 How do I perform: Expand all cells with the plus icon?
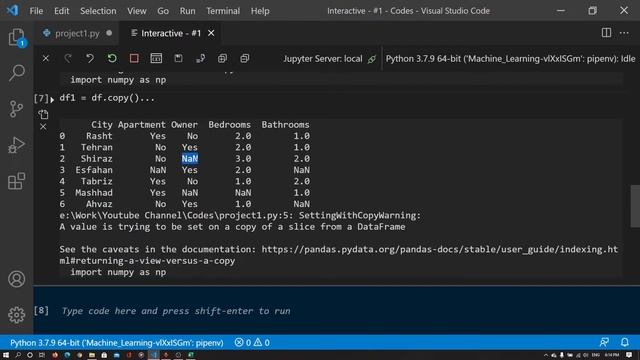(222, 58)
